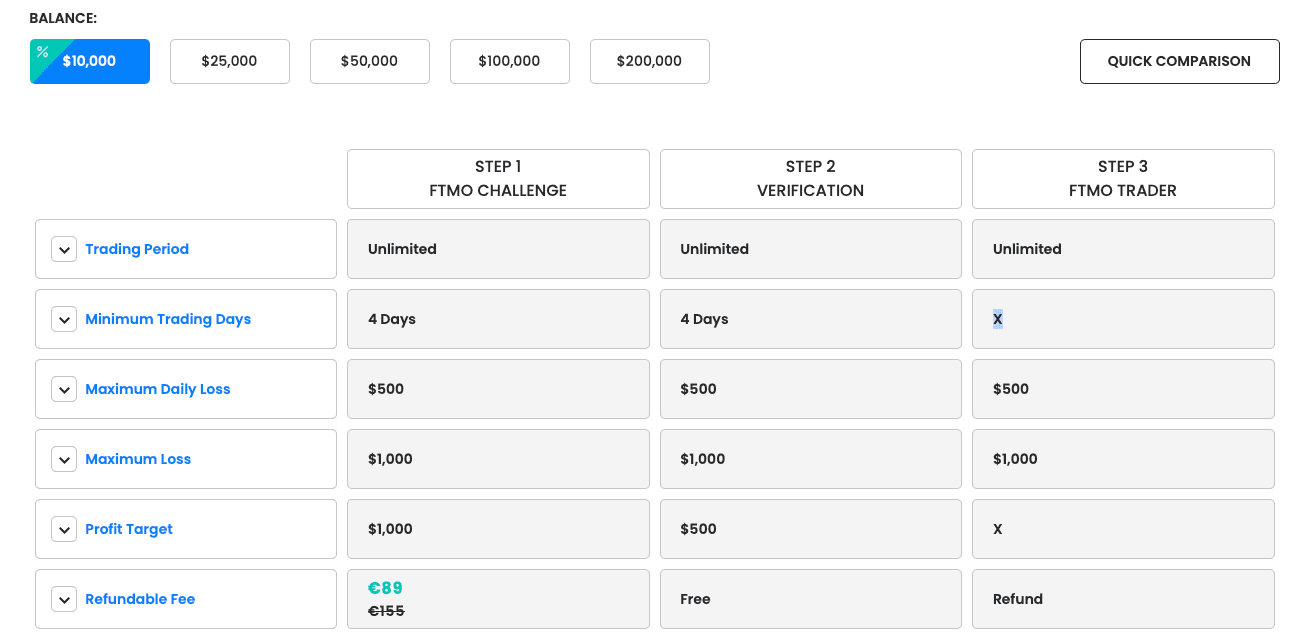Open the Quick Comparison view
Screen dimensions: 1310x642
coord(1179,61)
